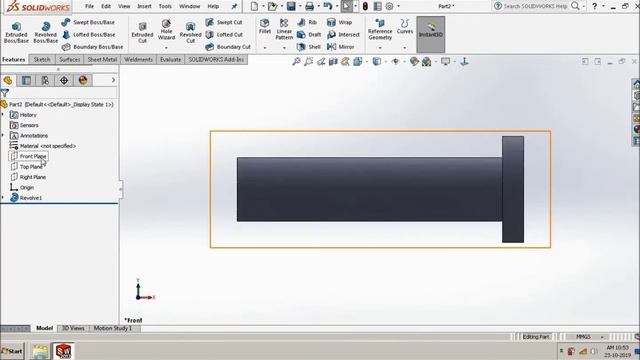This screenshot has width=640, height=360.
Task: Select the Extruded Cut tool
Action: click(x=142, y=33)
